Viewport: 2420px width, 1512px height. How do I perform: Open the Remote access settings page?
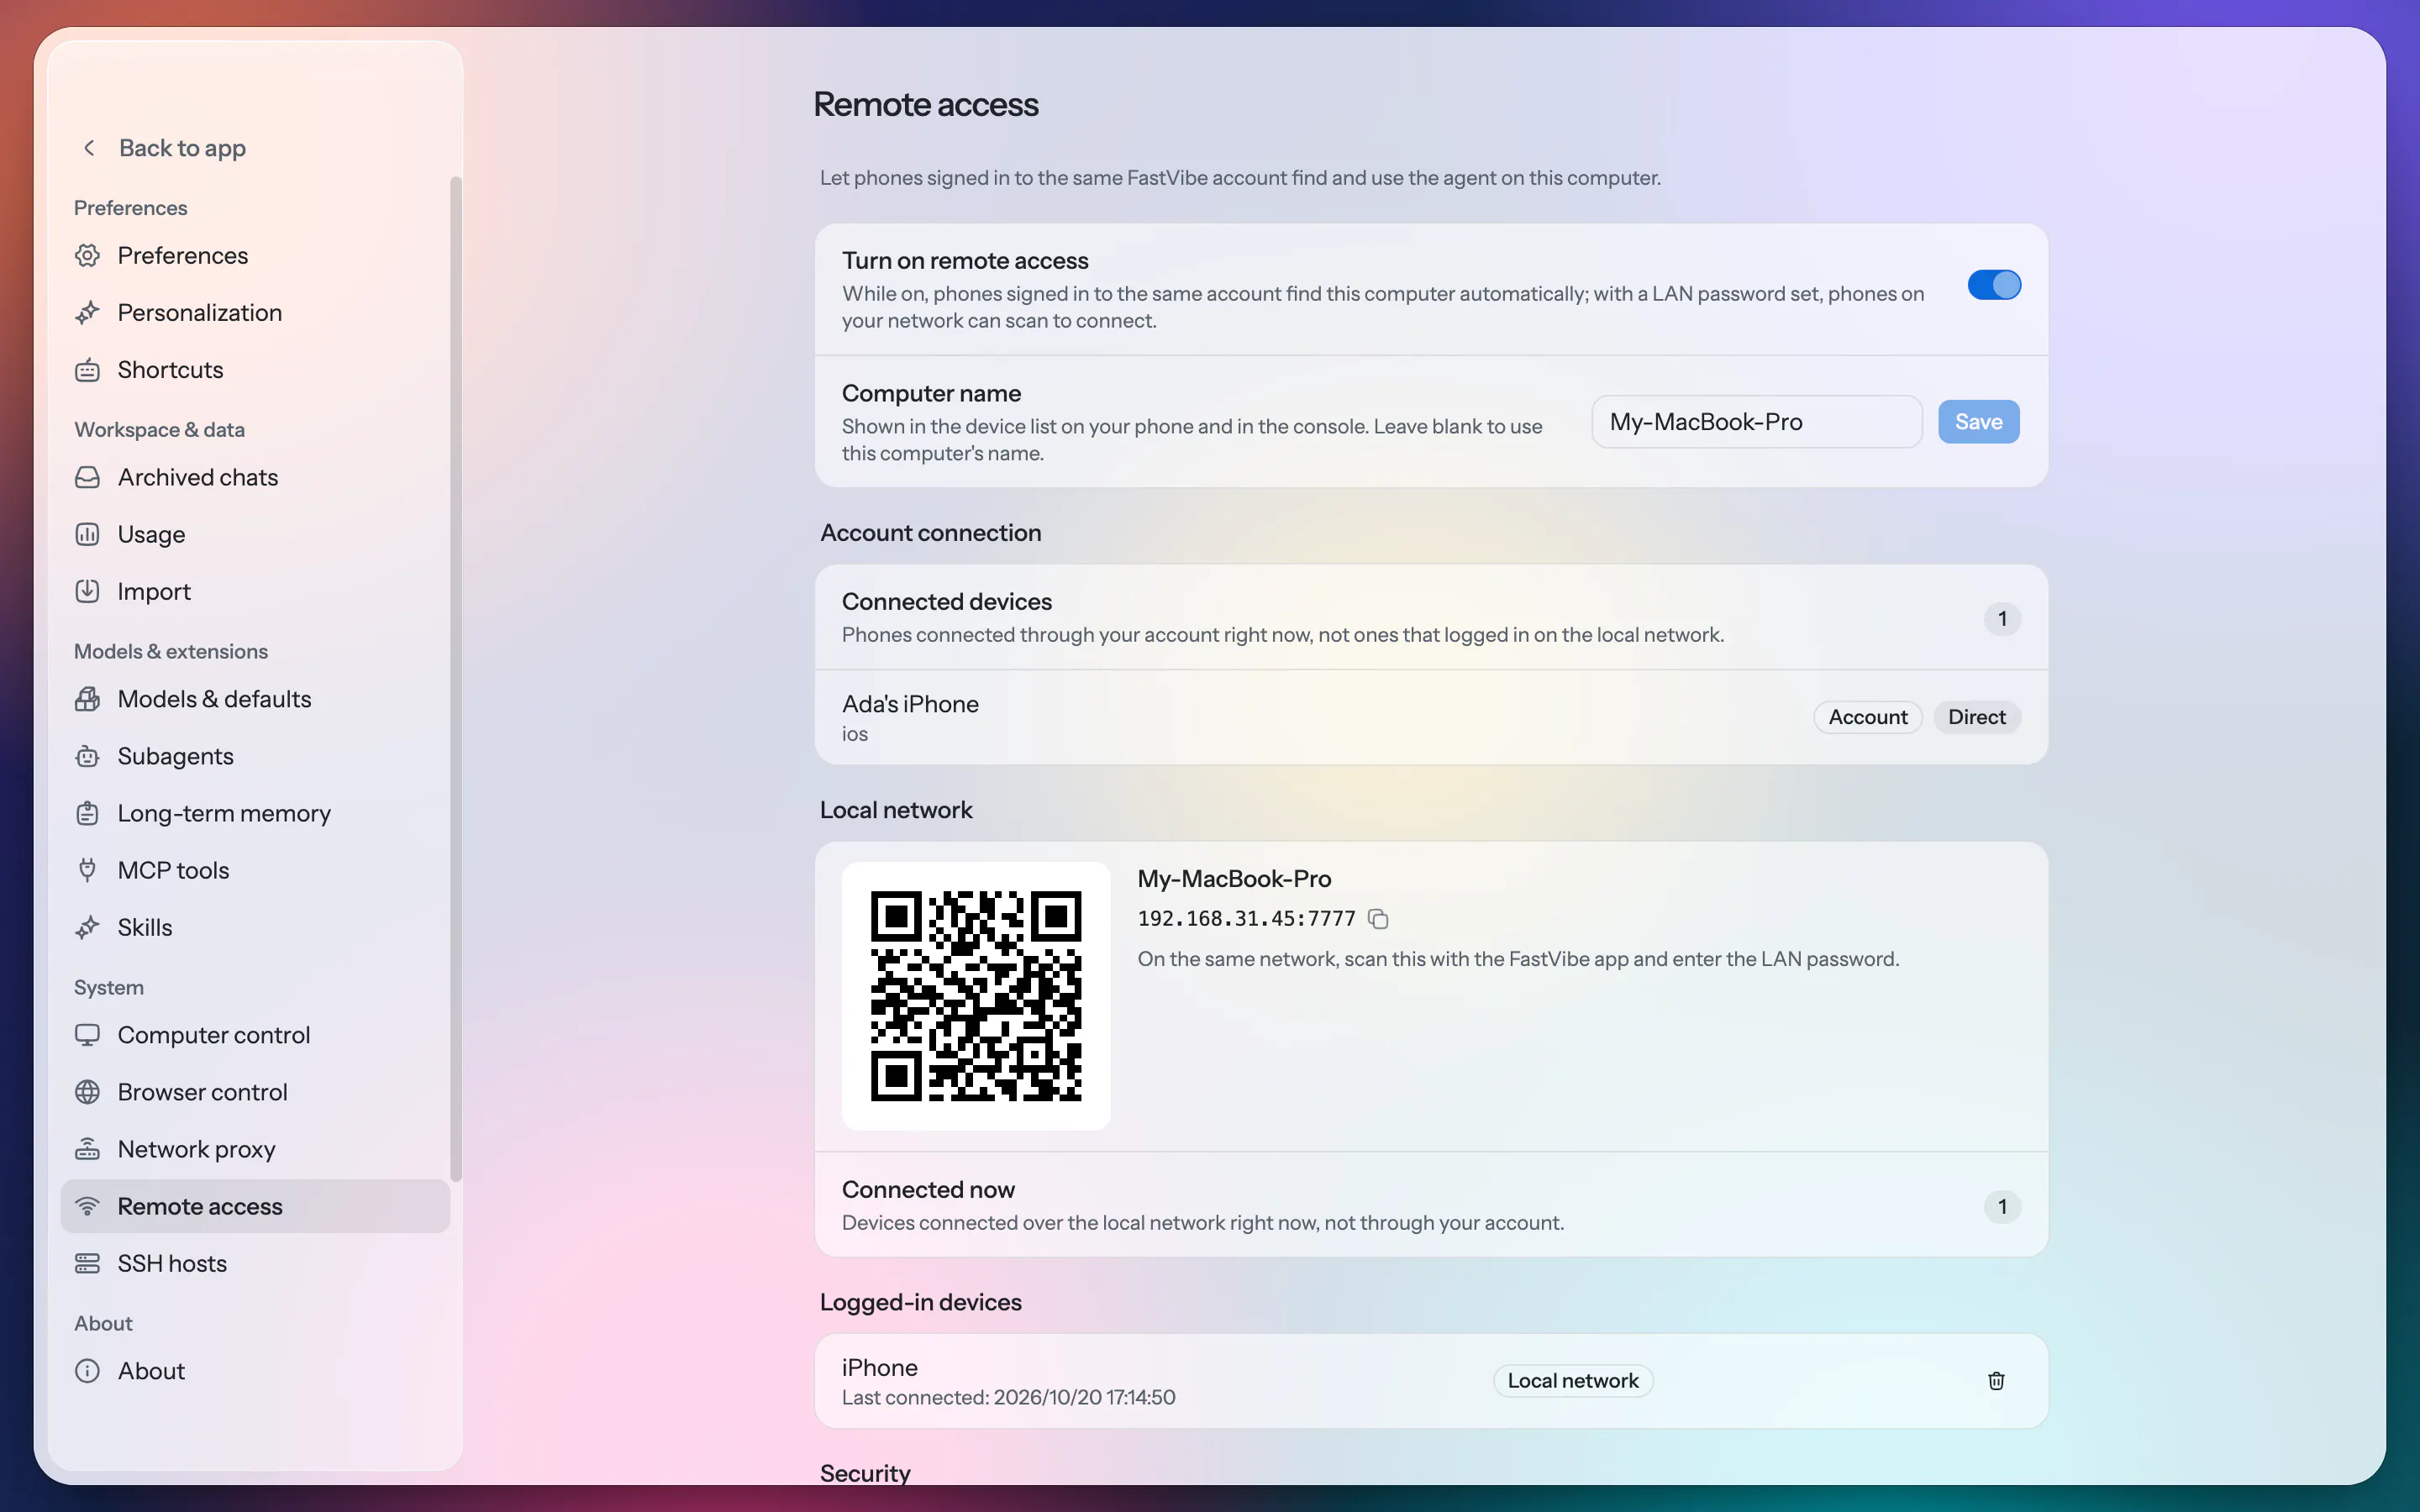point(255,1206)
